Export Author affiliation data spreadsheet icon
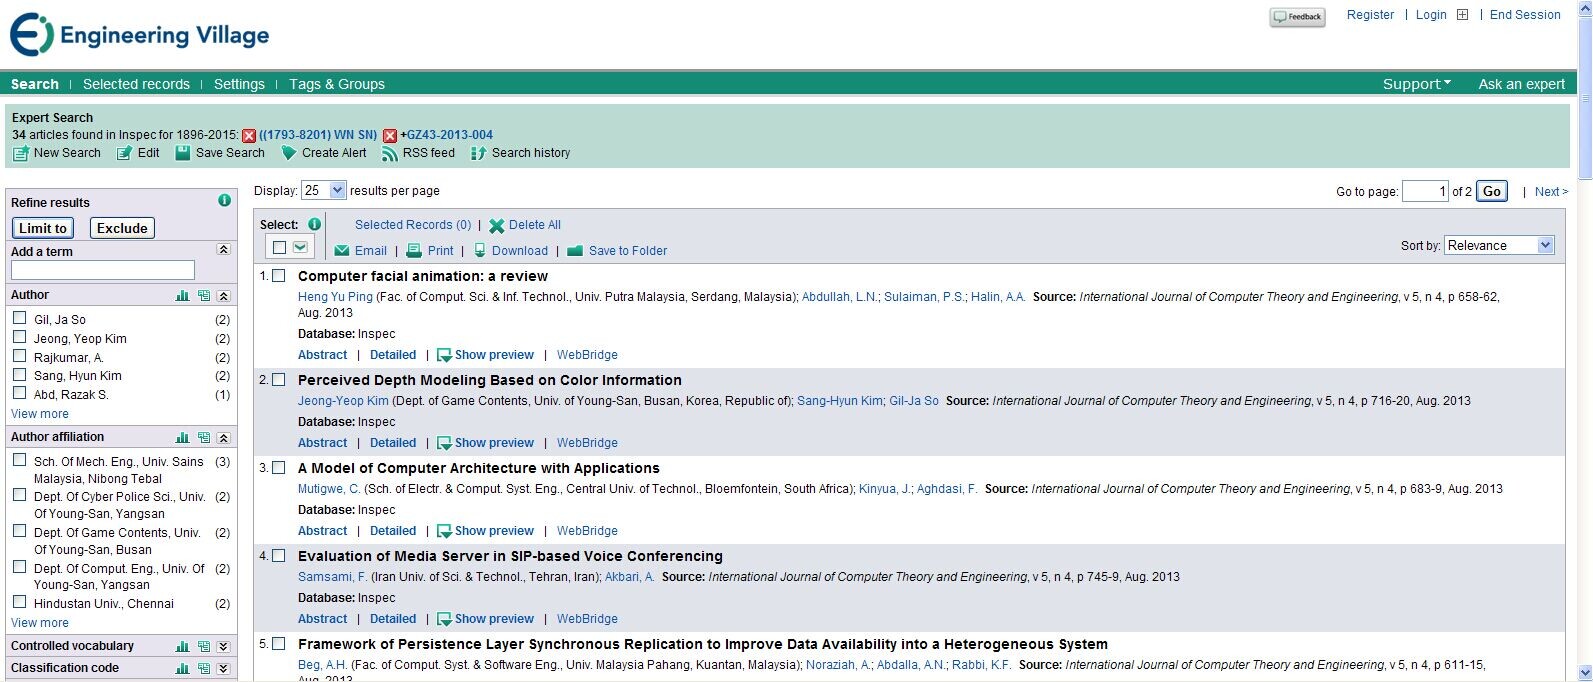Viewport: 1593px width, 682px height. click(204, 438)
